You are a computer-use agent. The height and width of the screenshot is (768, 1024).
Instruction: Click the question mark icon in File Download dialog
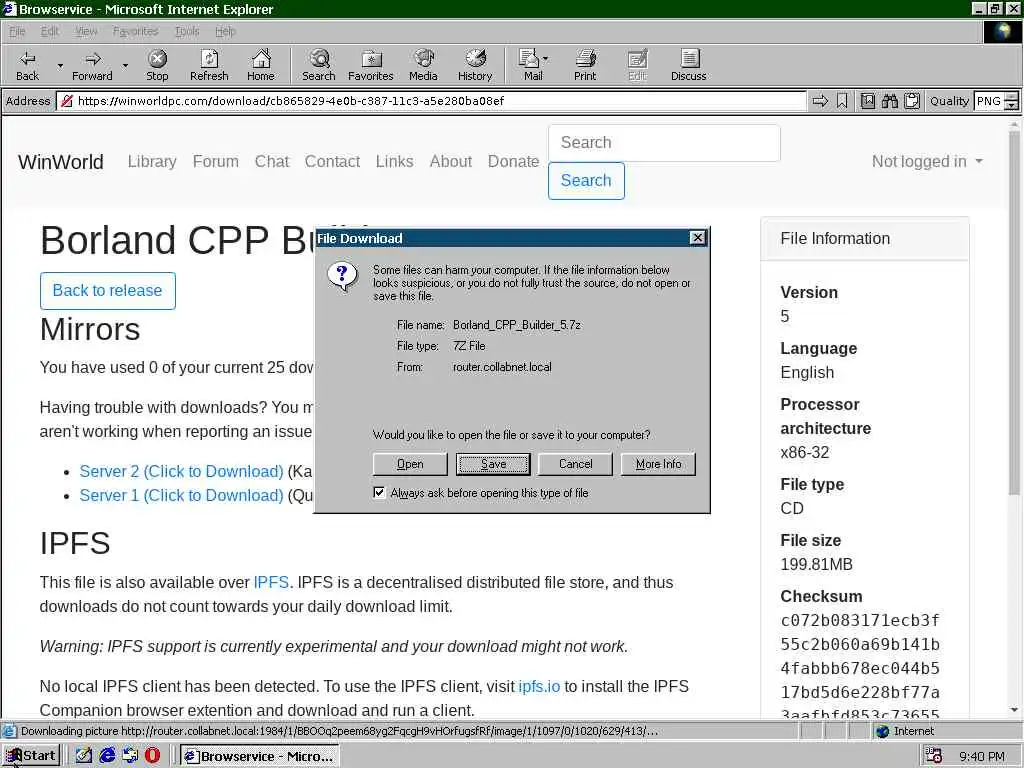(x=343, y=277)
